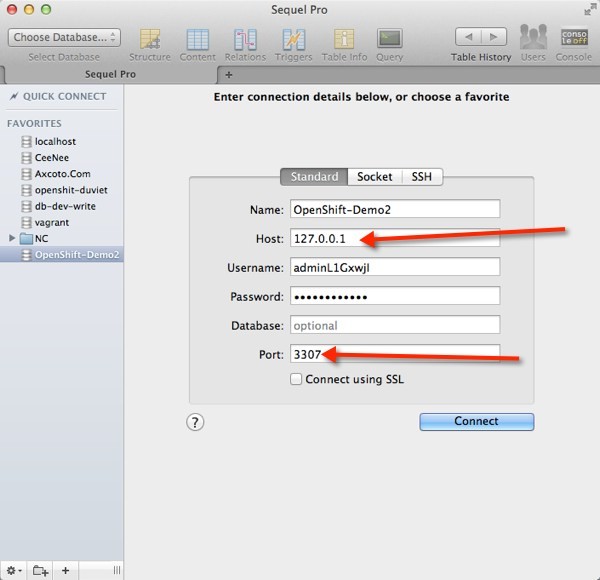This screenshot has width=600, height=580.
Task: Enable Connect using SSL checkbox
Action: [296, 379]
